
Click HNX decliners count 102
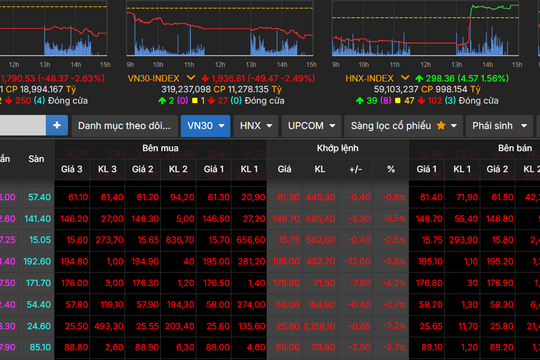point(434,101)
